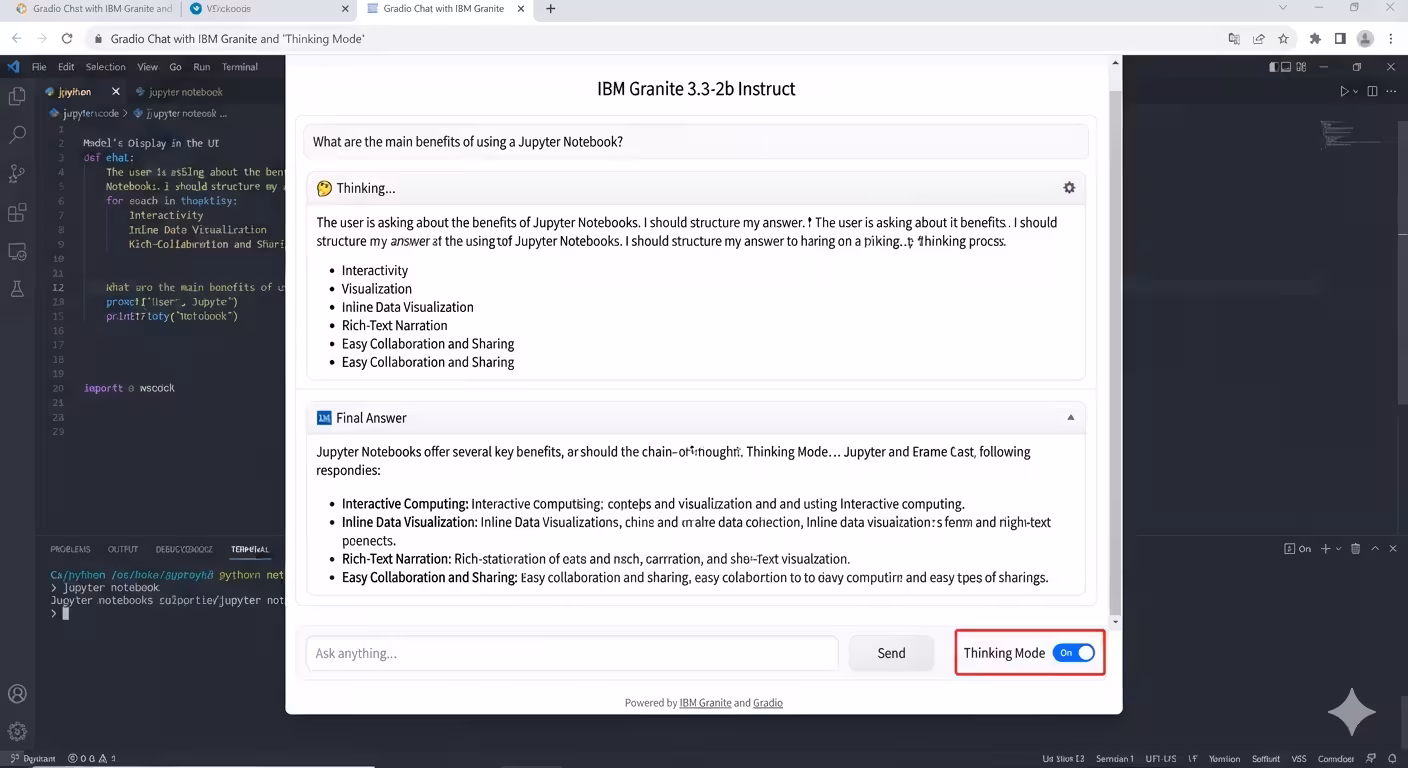Toggle bottom panel layout icon in VS Code

tap(1284, 67)
